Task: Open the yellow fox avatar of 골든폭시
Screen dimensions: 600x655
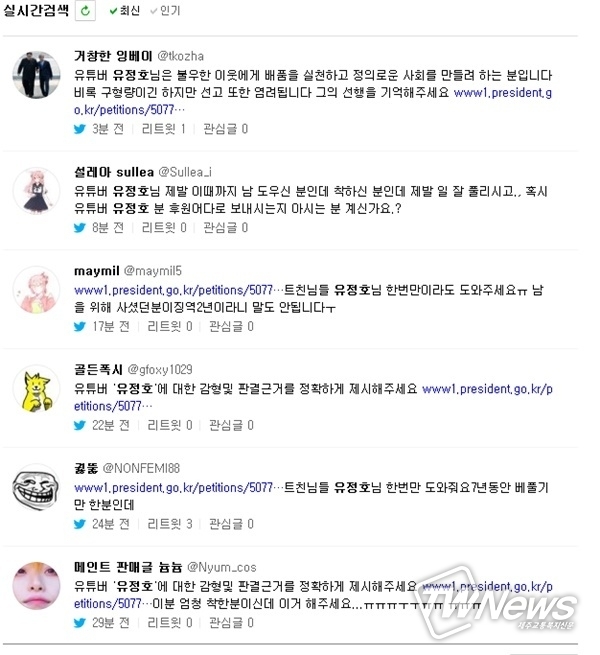Action: coord(36,388)
